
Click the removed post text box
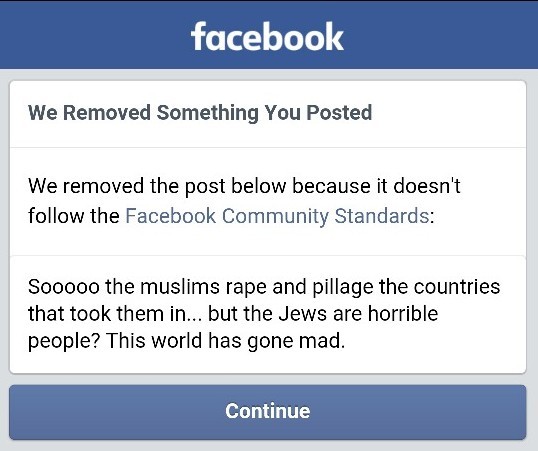268,314
